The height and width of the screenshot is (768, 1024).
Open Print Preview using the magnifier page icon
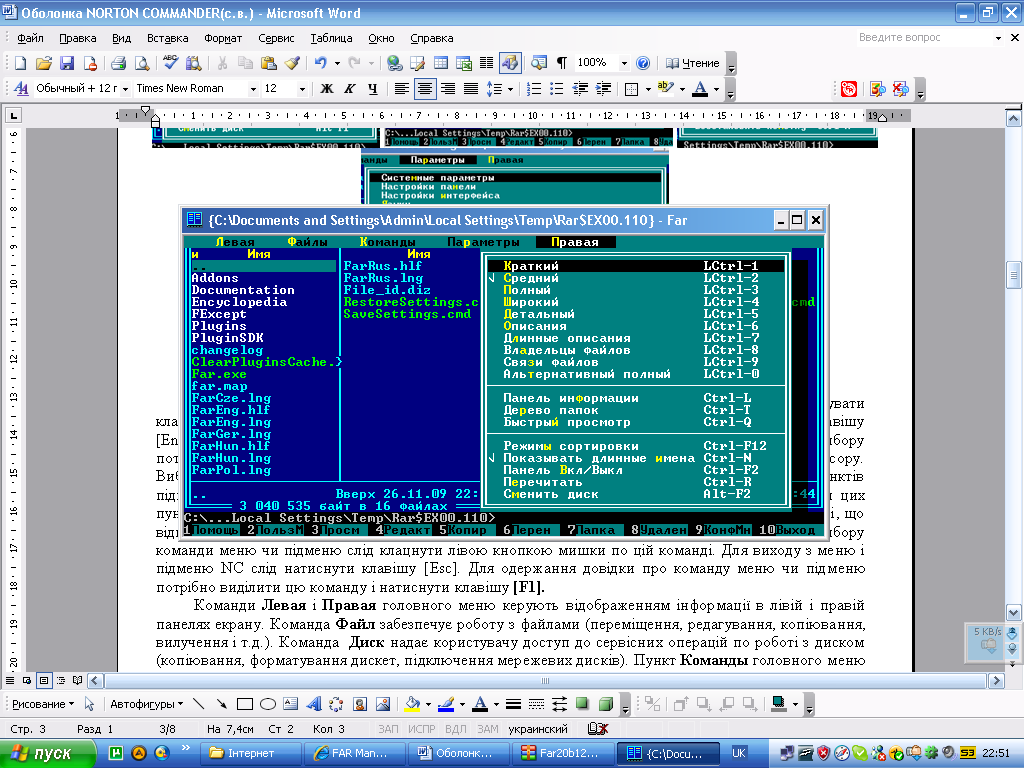pyautogui.click(x=141, y=63)
